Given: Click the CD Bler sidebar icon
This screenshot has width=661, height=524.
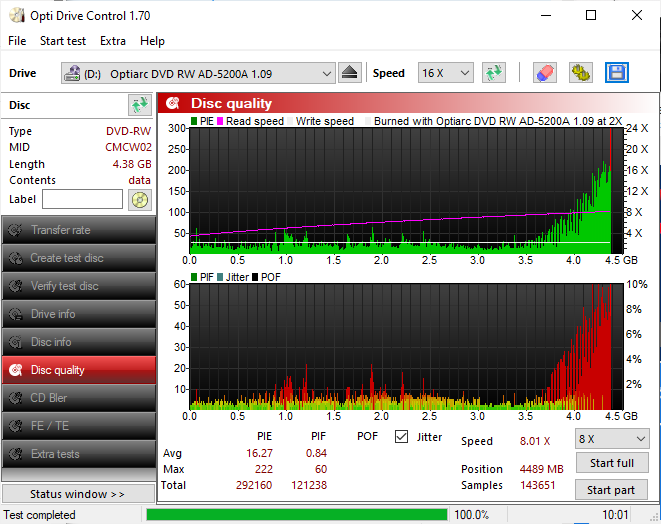Looking at the screenshot, I should click(16, 398).
